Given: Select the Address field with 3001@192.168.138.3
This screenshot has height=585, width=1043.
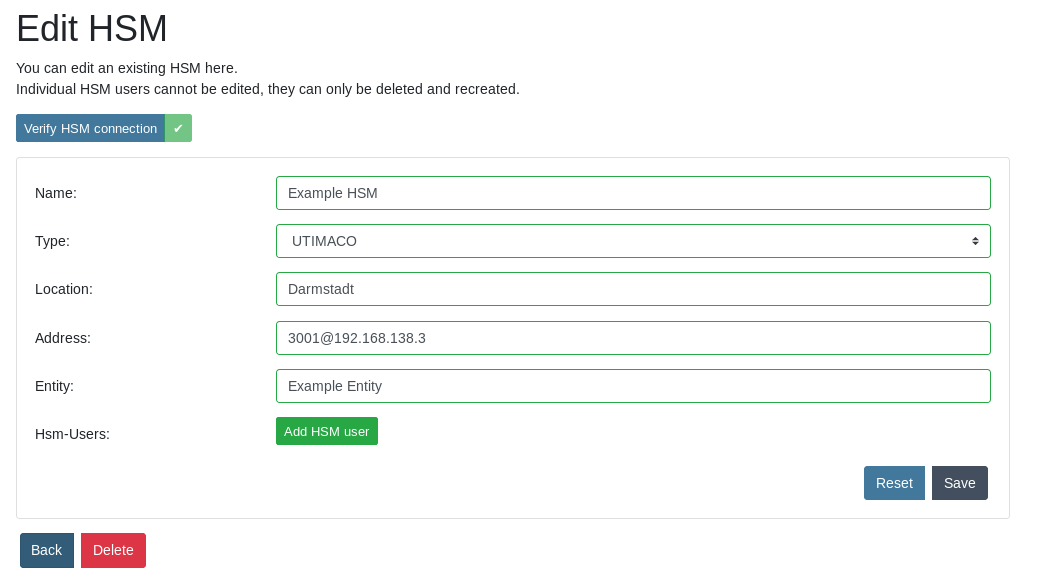Looking at the screenshot, I should point(632,338).
